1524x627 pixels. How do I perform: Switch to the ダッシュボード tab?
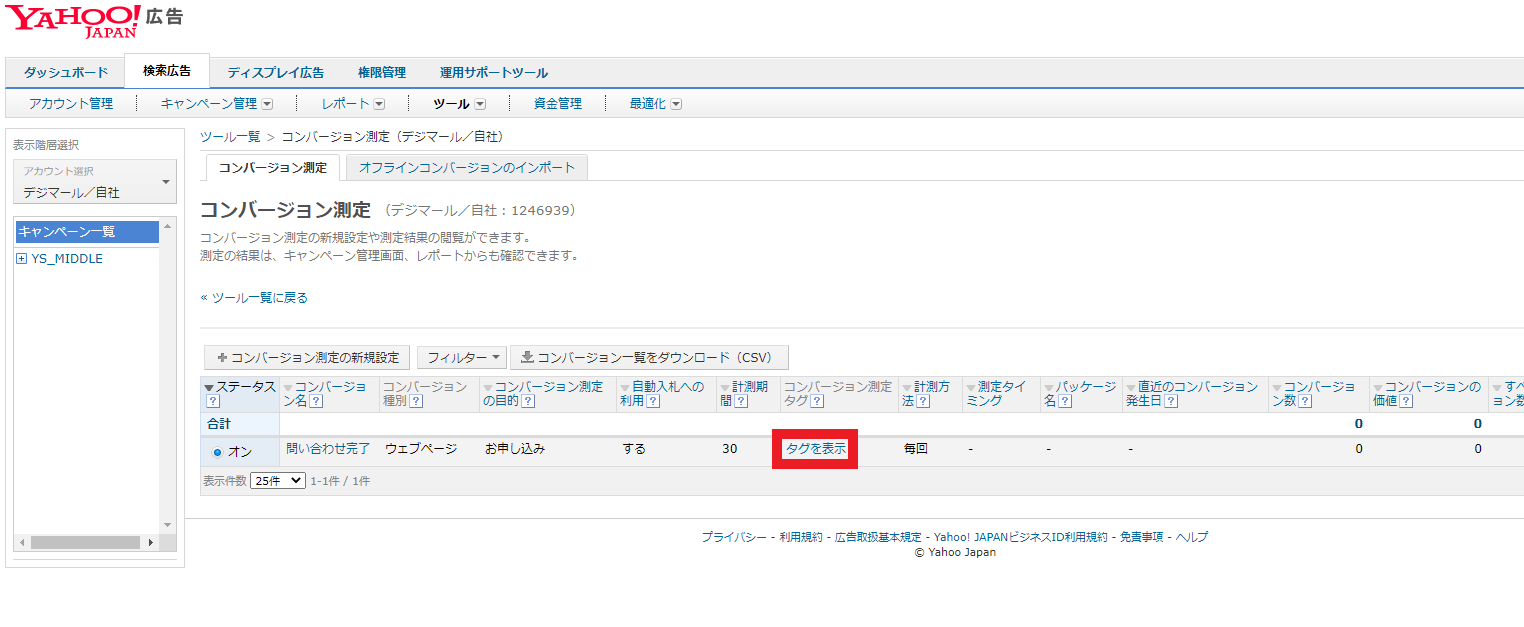(66, 73)
